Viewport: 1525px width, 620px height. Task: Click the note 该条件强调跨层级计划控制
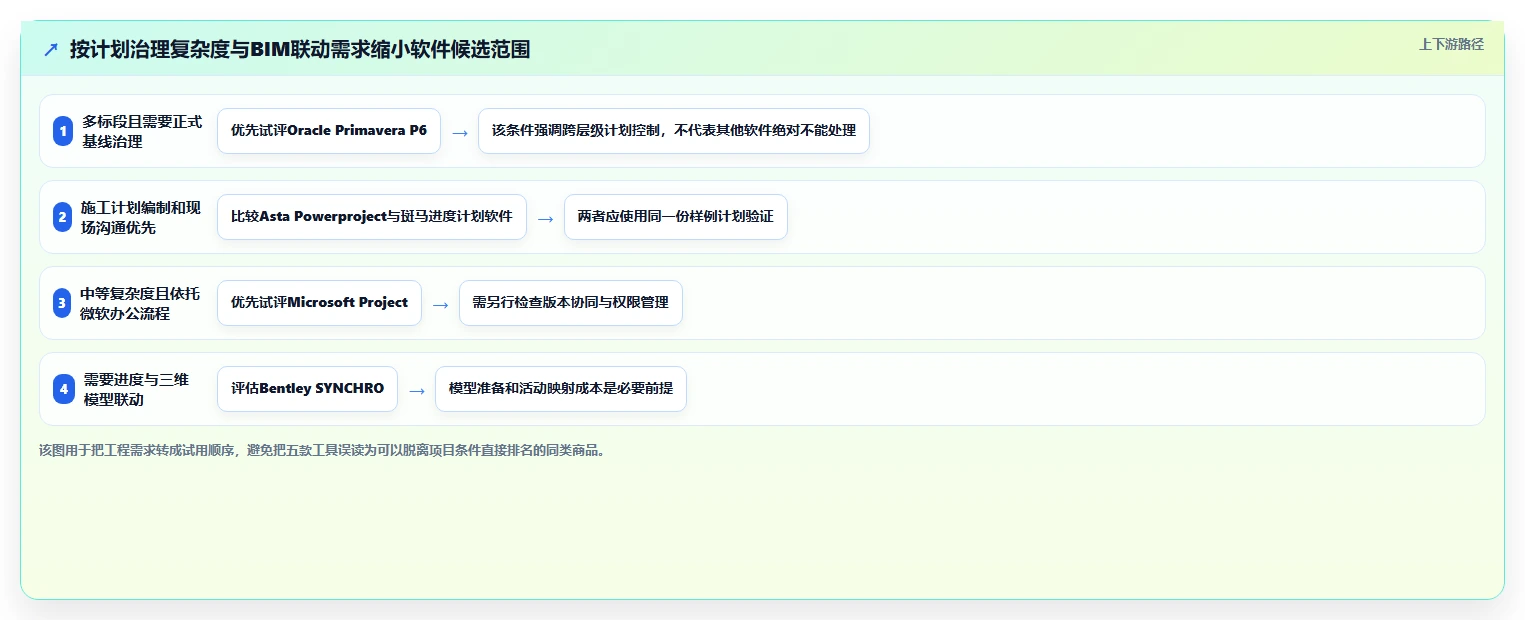674,131
